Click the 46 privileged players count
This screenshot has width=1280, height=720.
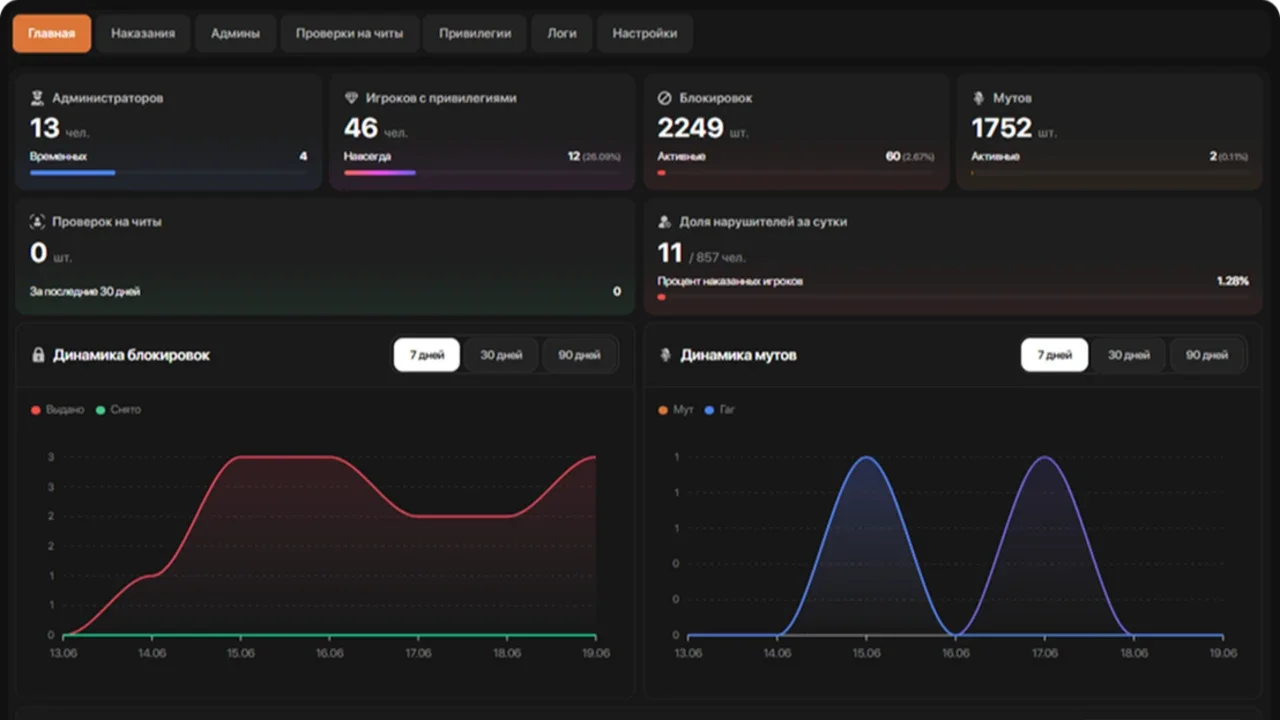pos(361,128)
